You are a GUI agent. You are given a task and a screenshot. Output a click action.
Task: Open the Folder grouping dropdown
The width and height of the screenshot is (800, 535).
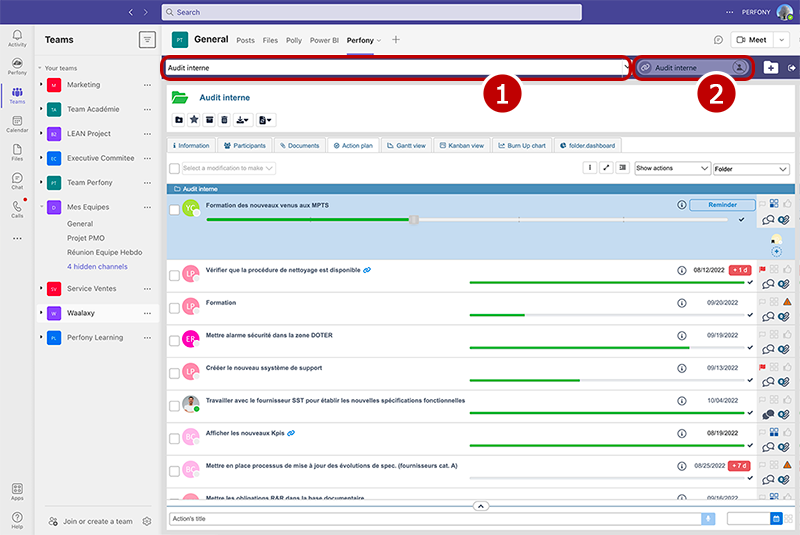pos(751,169)
